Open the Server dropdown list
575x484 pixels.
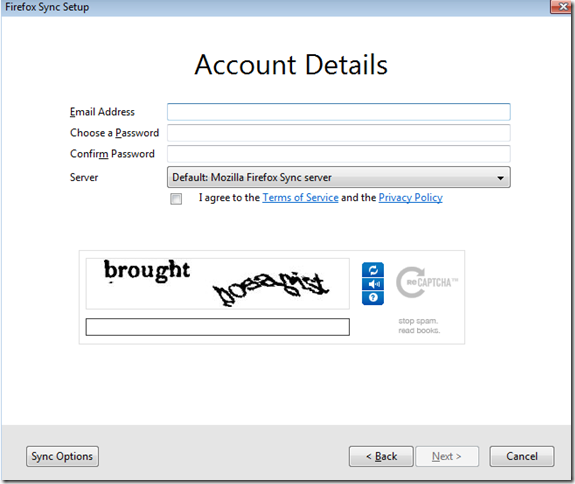pyautogui.click(x=338, y=177)
